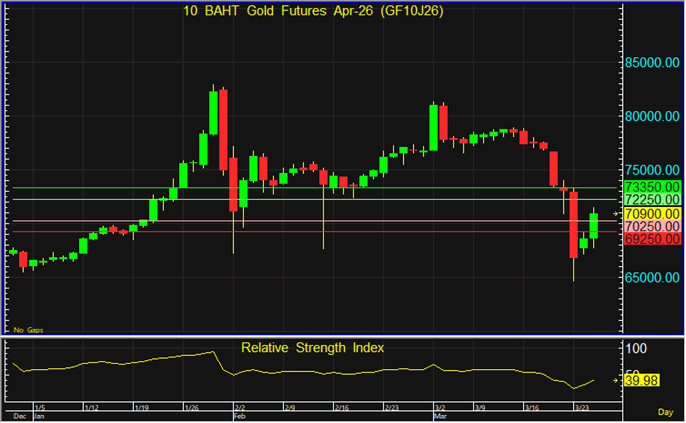
Task: Select the yellow 70900.00 current price label
Action: [x=652, y=214]
